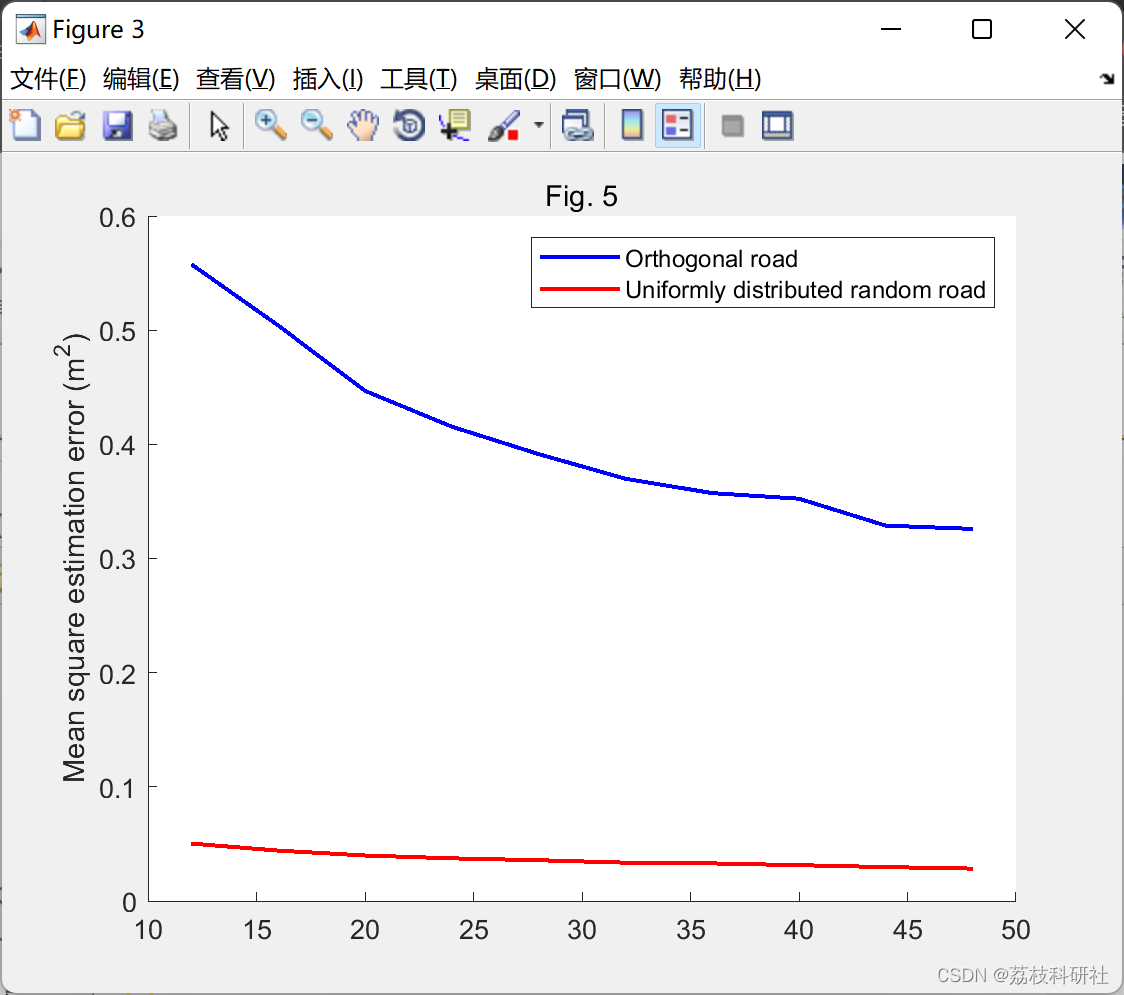Click the y-axis tick label 0.6

[x=117, y=218]
